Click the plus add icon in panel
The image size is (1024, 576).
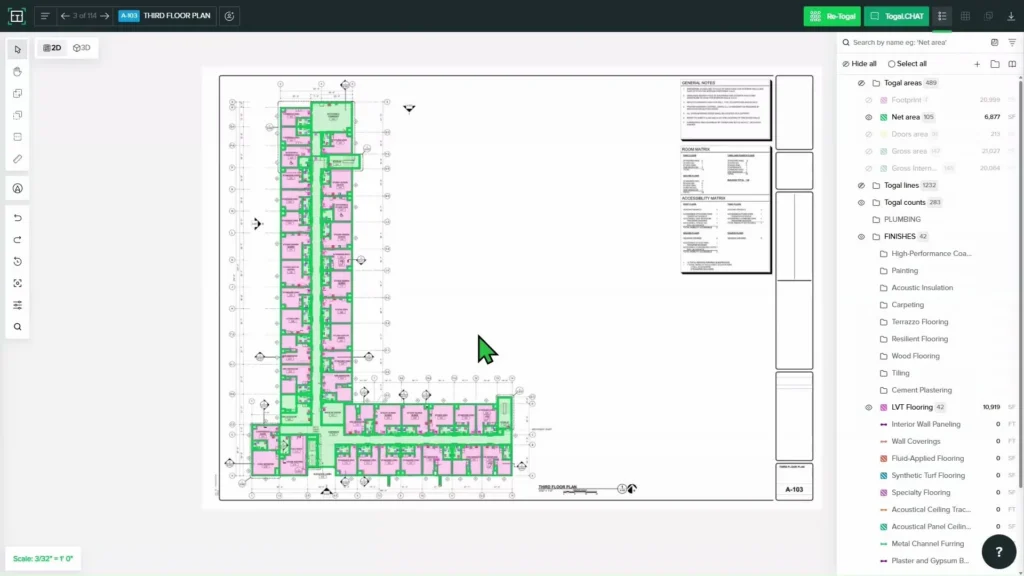point(977,64)
